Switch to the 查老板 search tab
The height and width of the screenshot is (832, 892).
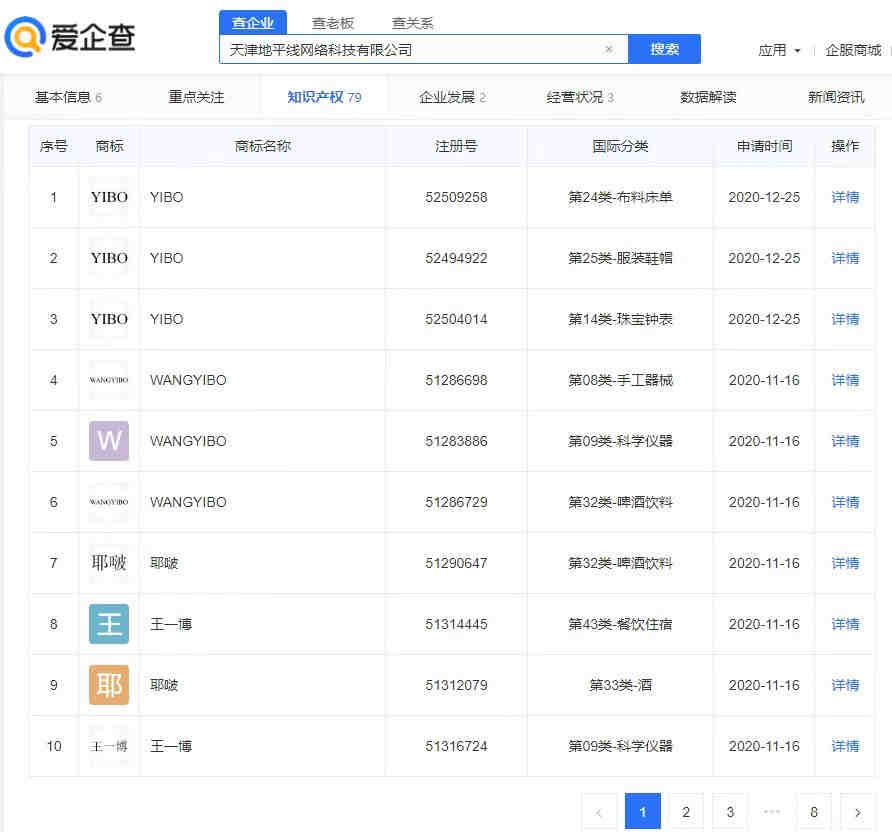(x=333, y=23)
